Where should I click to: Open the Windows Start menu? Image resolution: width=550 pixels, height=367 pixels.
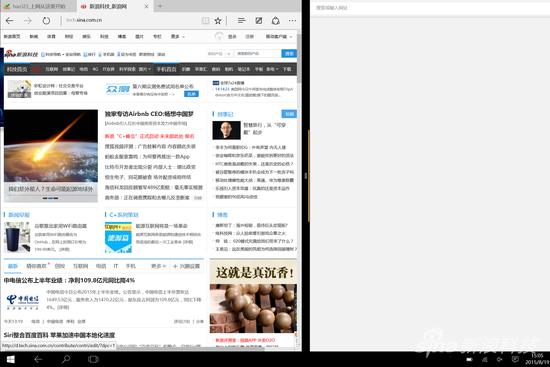pyautogui.click(x=11, y=359)
